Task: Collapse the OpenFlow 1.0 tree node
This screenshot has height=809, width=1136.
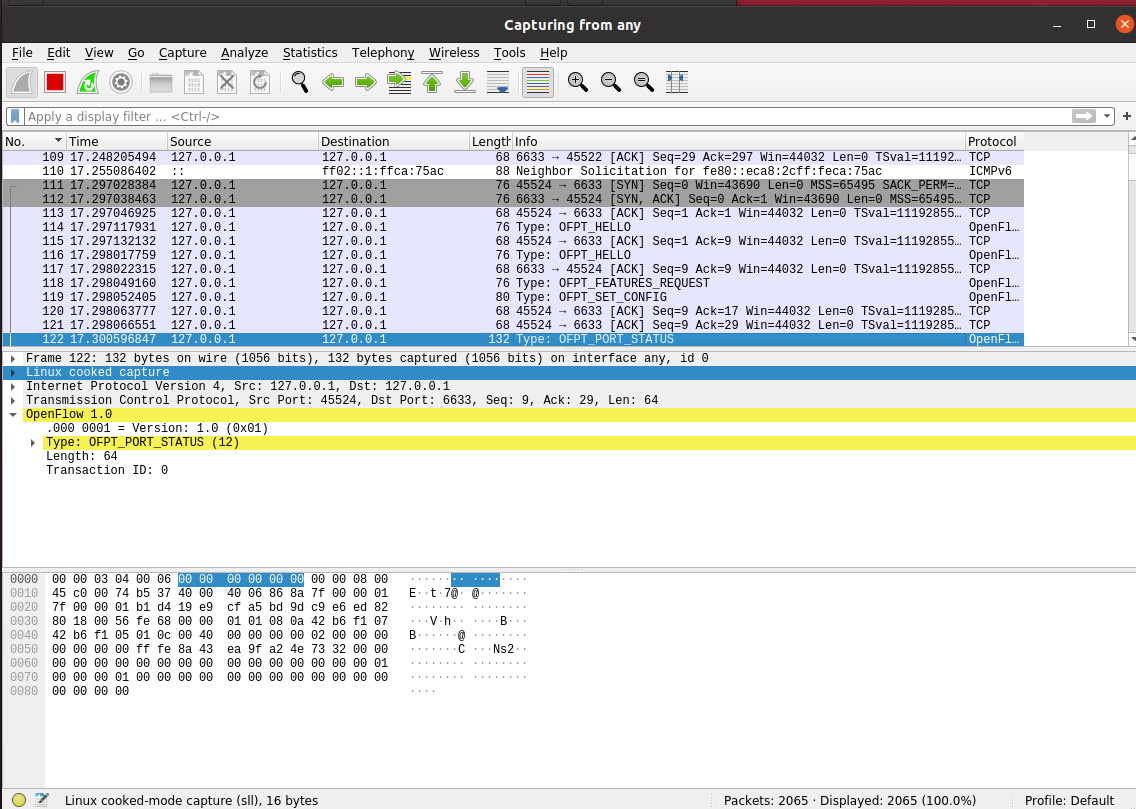Action: pos(12,414)
